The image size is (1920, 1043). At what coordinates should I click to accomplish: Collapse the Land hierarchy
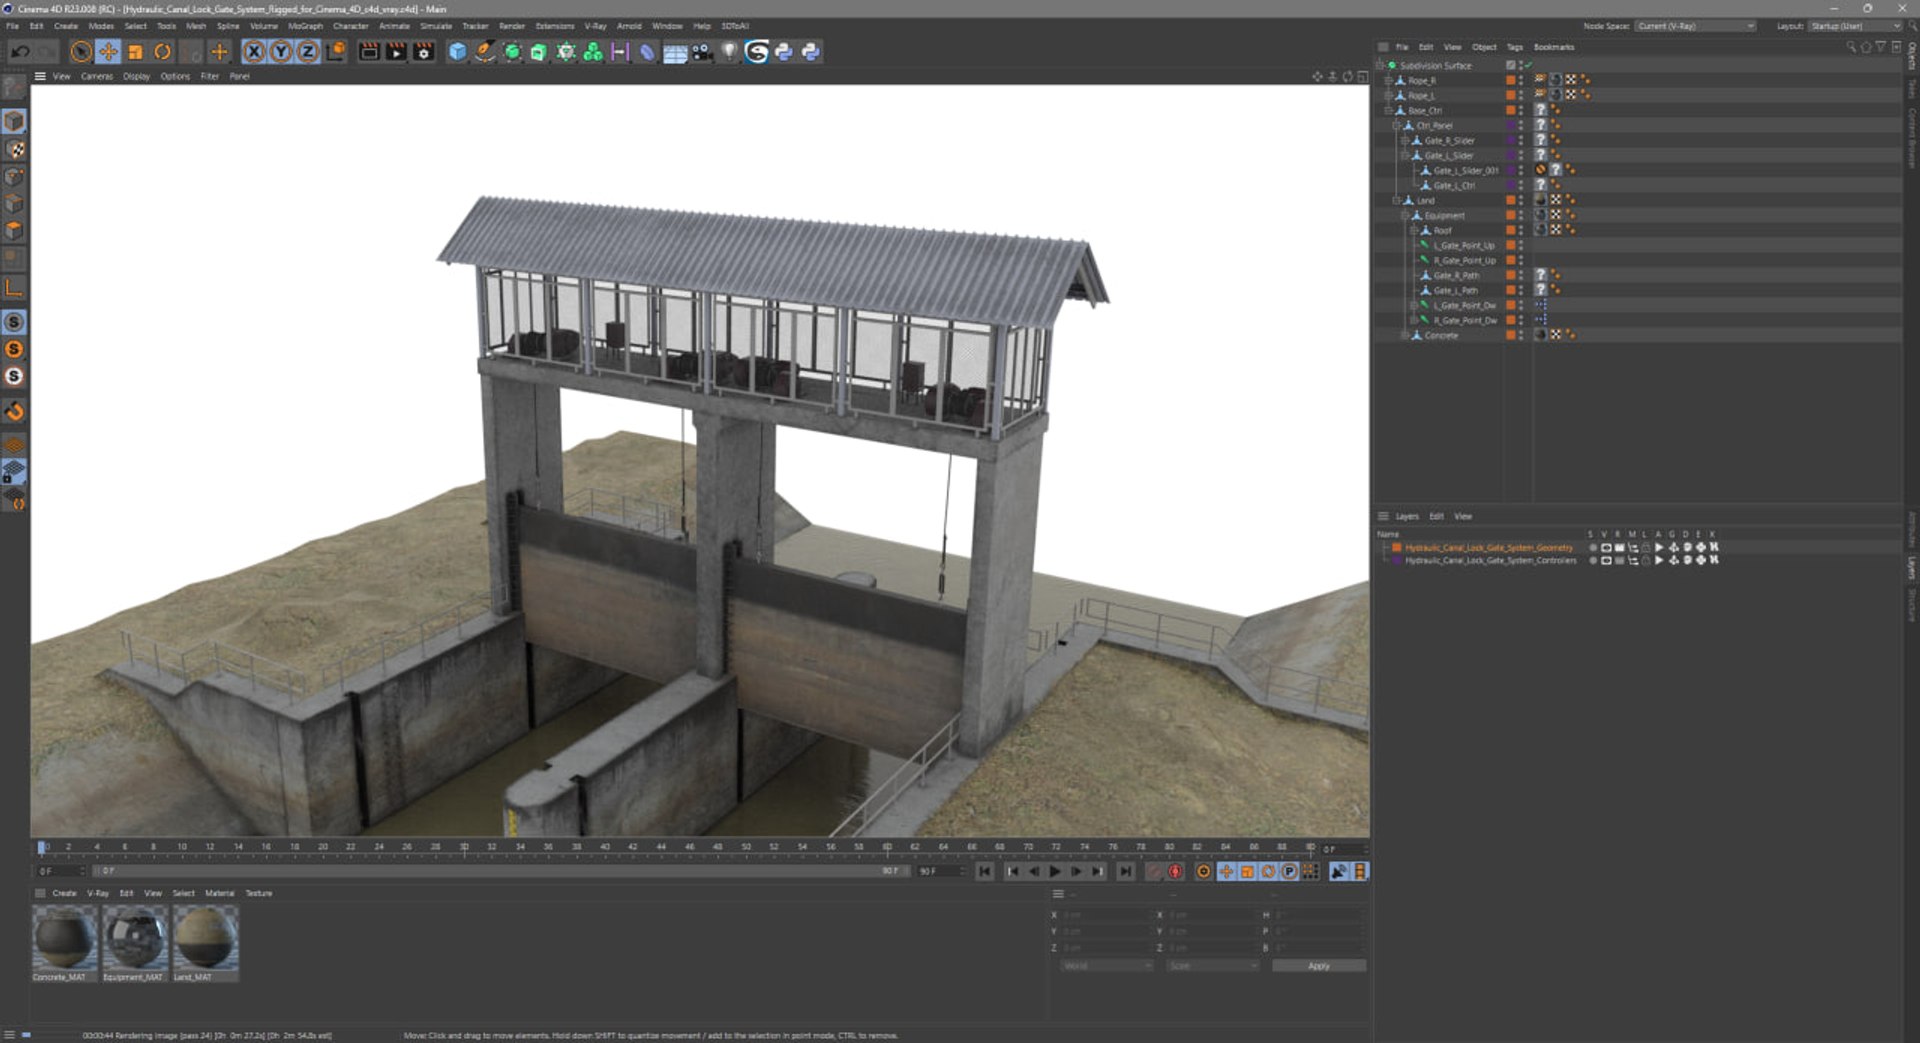pos(1397,200)
